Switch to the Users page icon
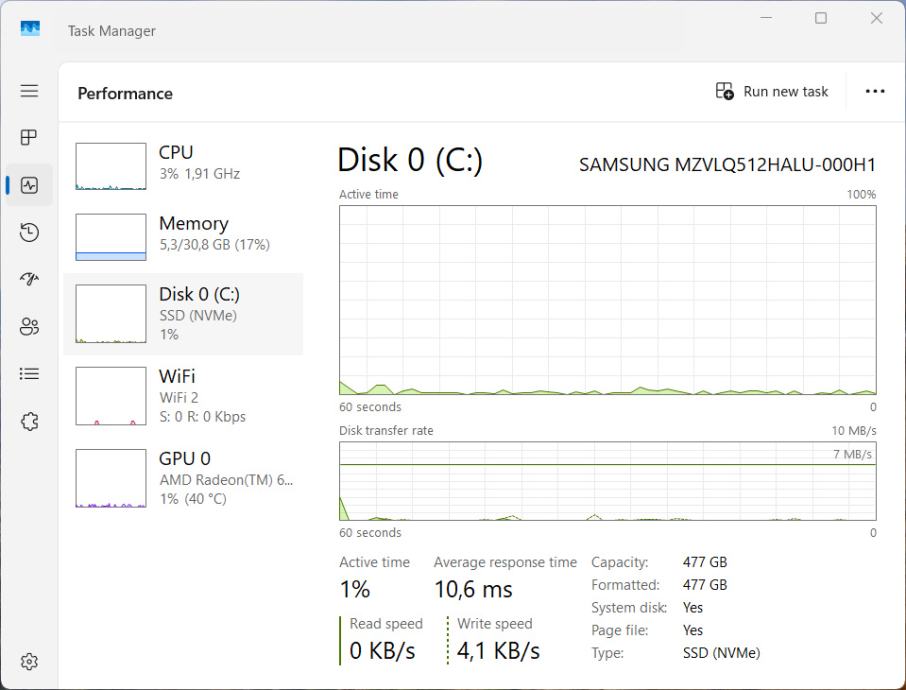Viewport: 906px width, 690px height. click(x=29, y=326)
